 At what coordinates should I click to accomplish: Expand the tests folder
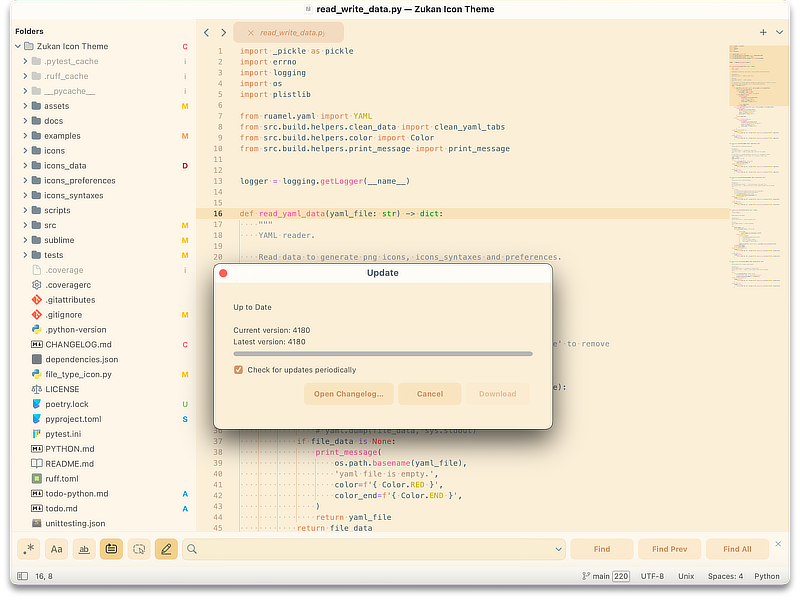[25, 255]
